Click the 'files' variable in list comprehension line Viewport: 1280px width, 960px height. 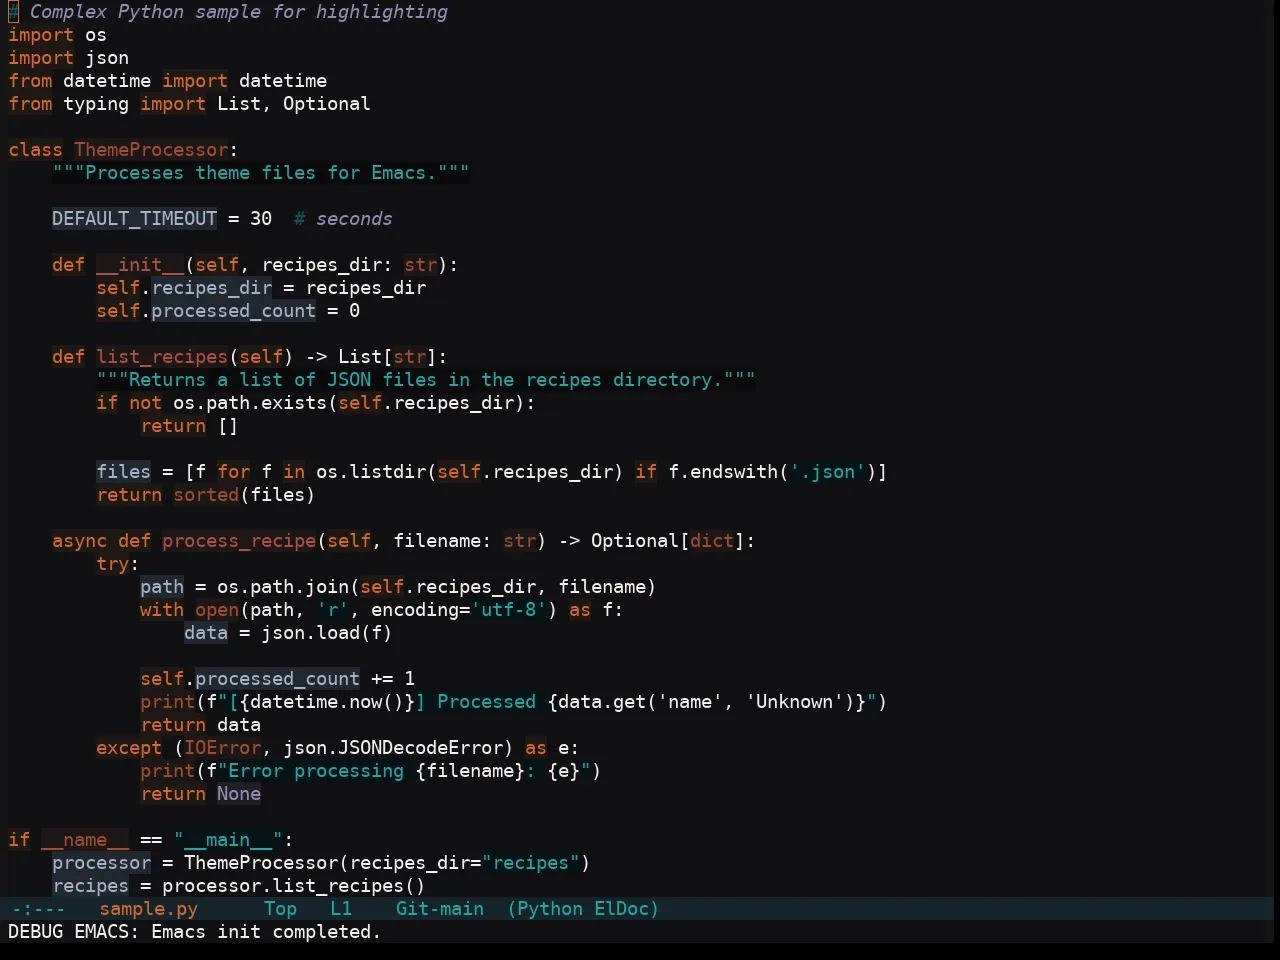pos(123,472)
